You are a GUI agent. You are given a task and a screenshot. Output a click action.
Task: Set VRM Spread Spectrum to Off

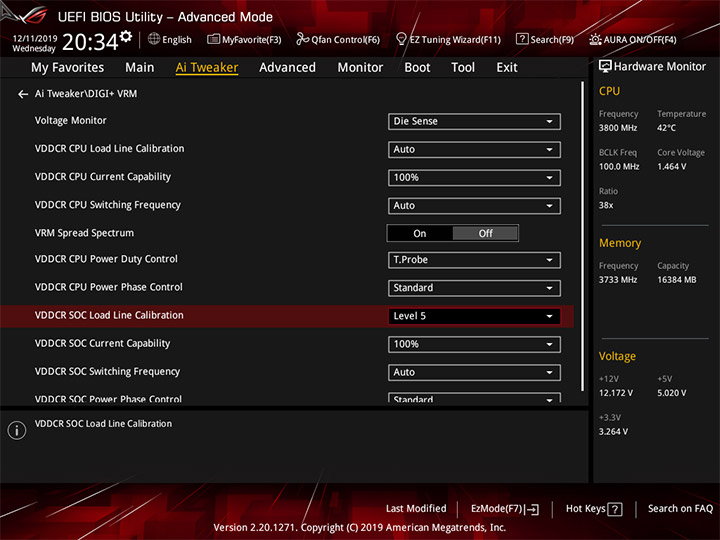coord(485,233)
